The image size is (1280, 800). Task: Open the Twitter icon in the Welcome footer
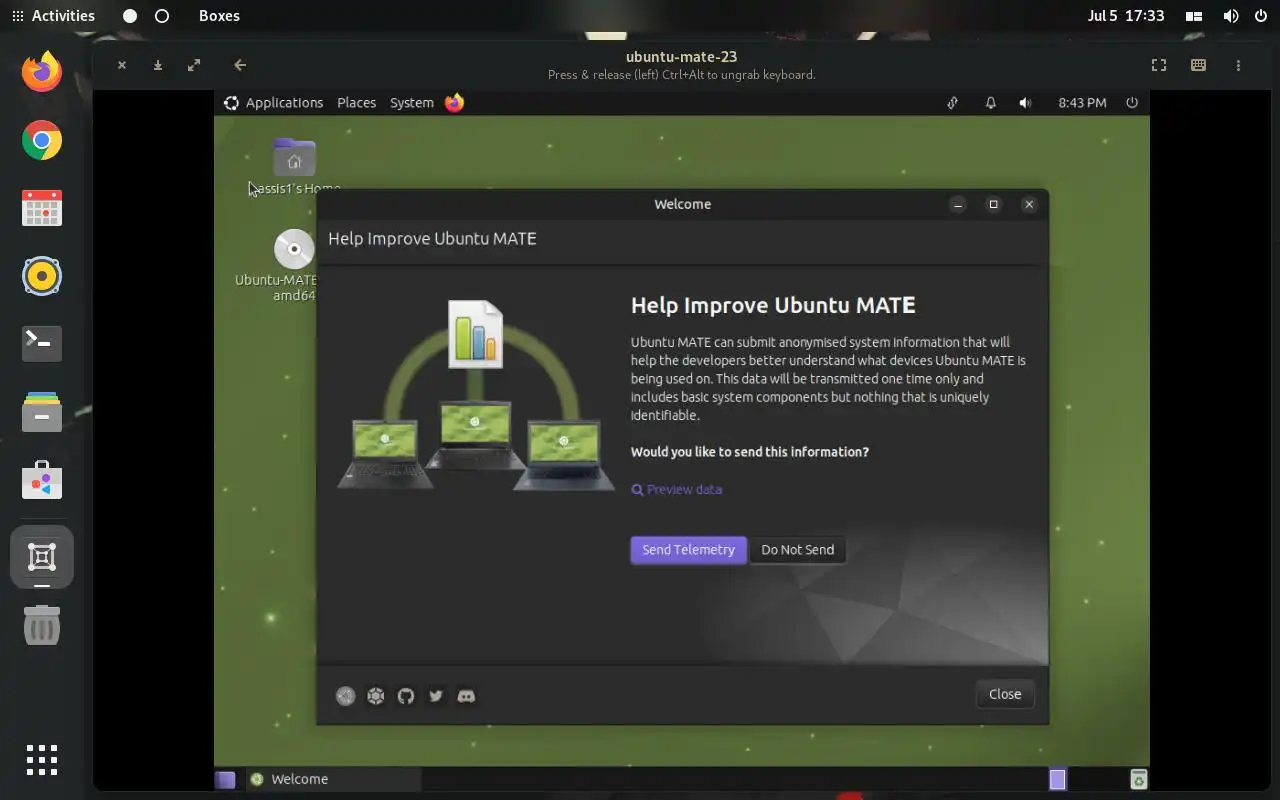(436, 696)
